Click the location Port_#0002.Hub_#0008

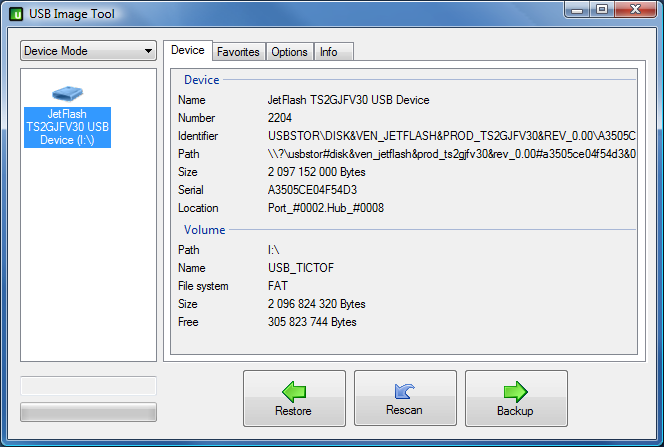click(x=326, y=208)
